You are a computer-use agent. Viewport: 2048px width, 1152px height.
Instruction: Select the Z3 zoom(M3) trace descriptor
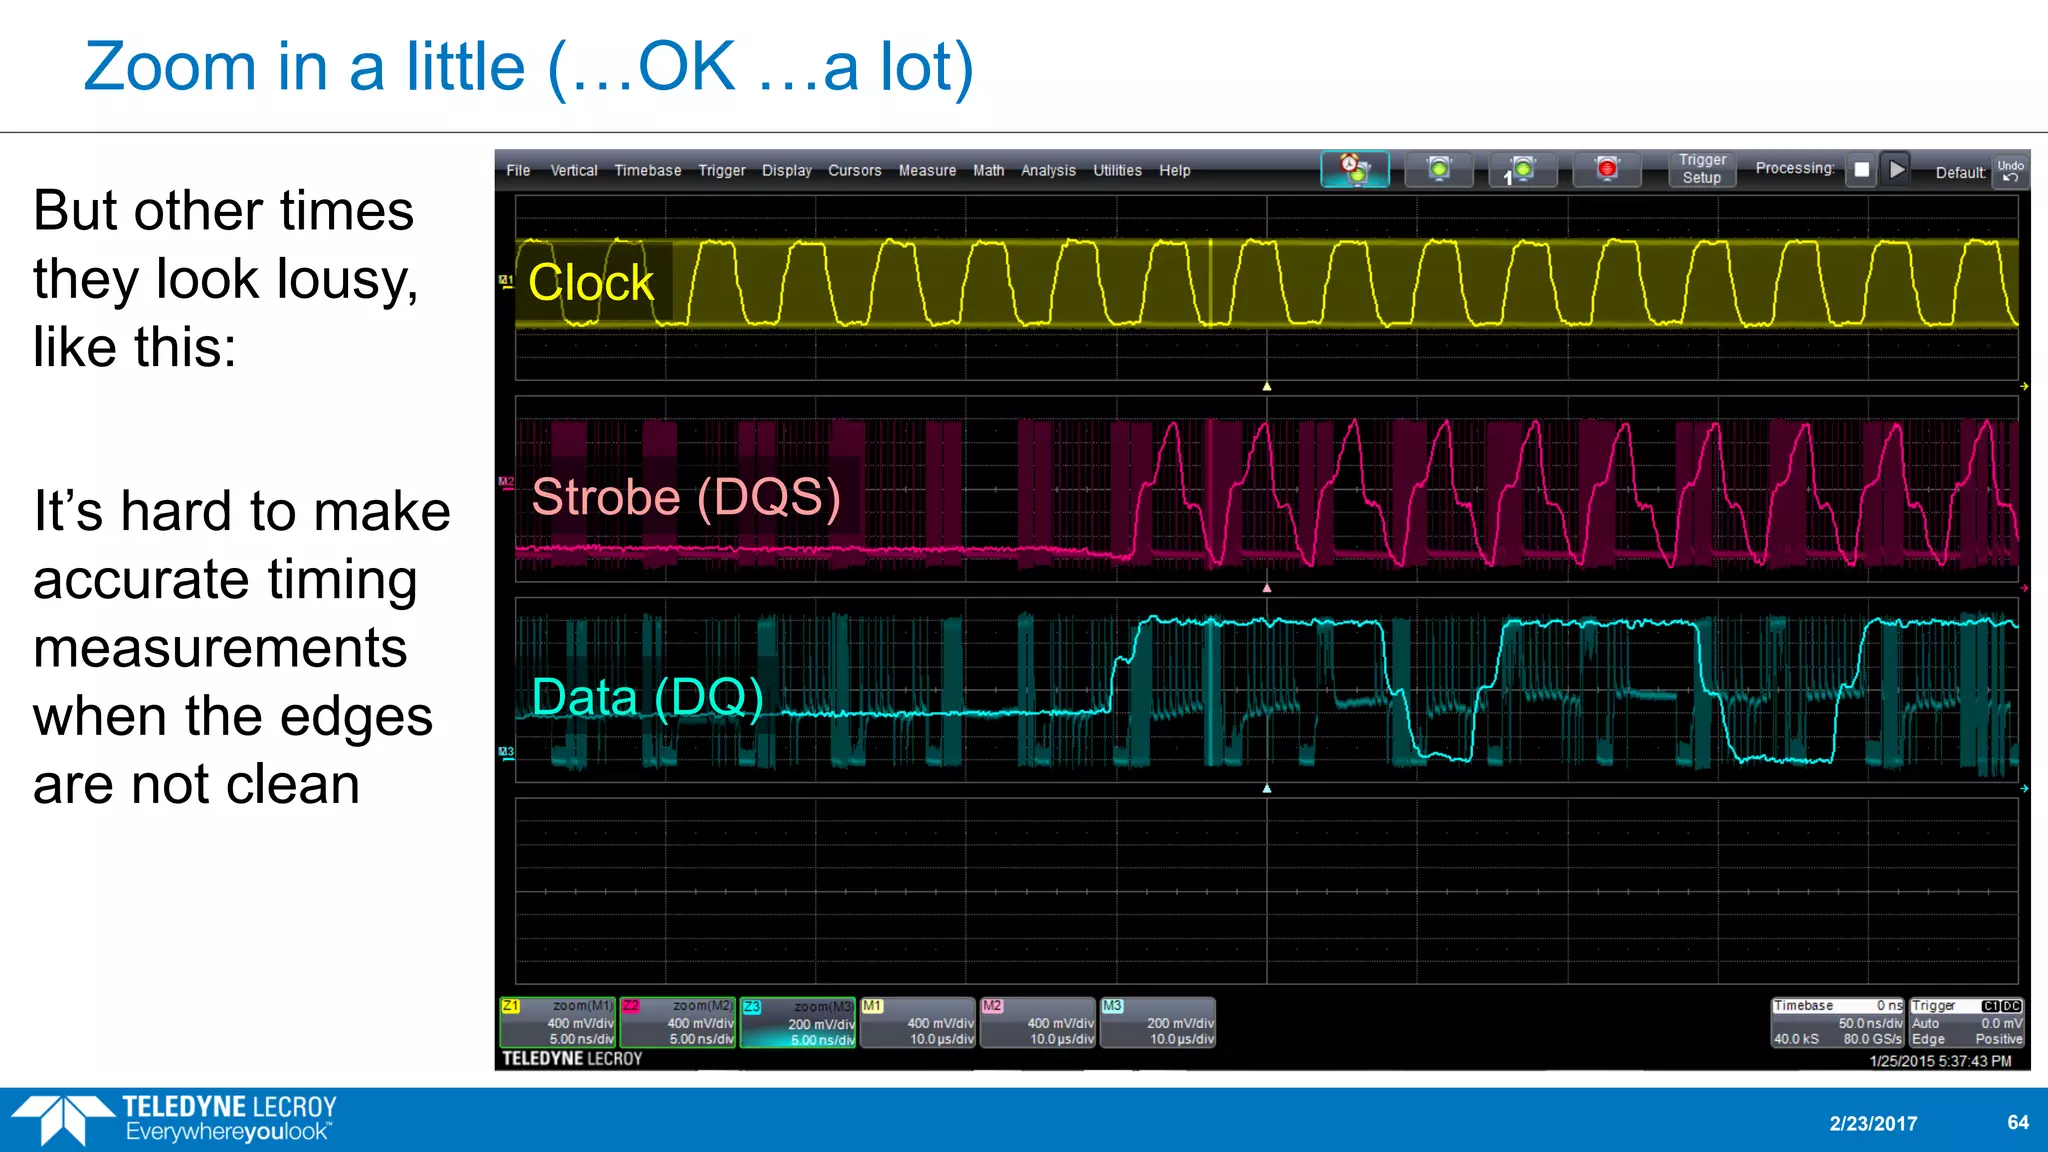point(798,1022)
